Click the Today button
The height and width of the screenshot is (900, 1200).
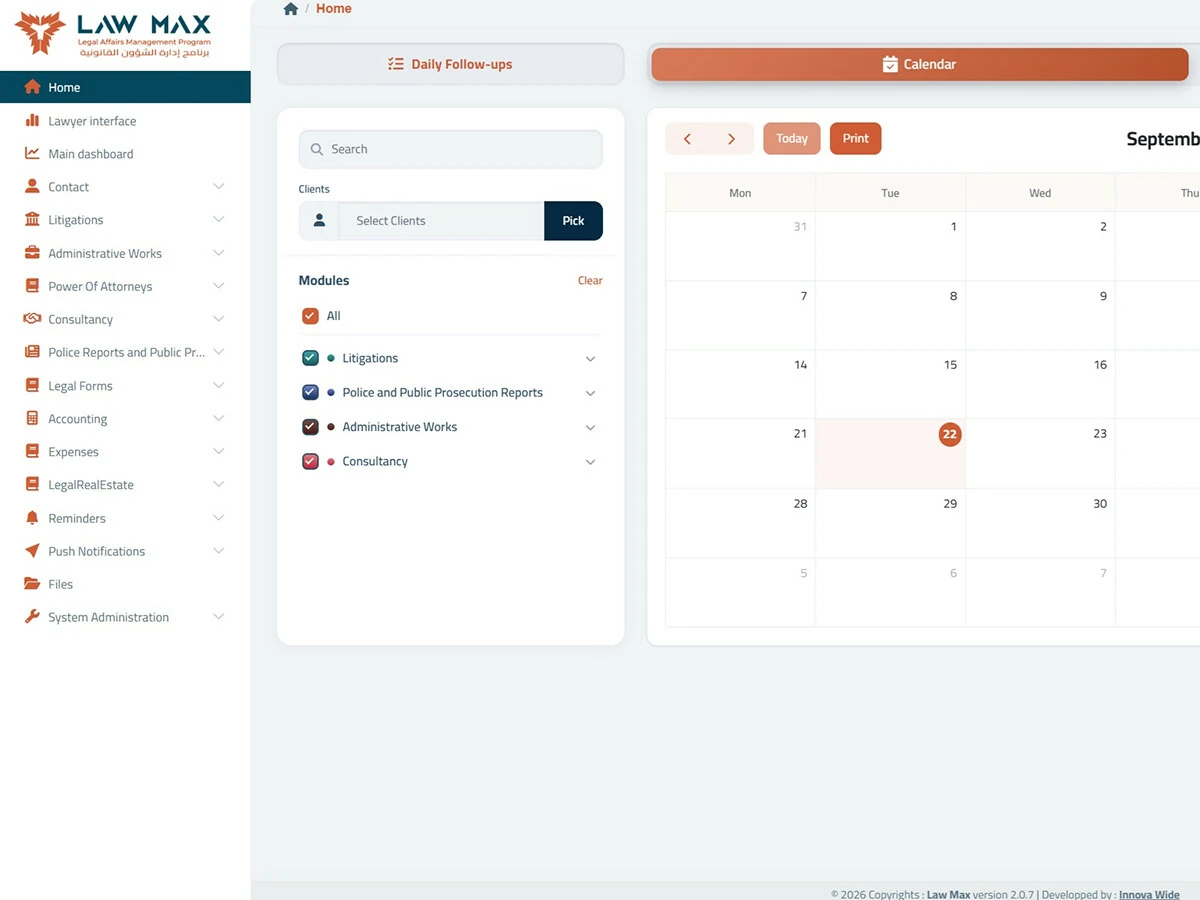(x=792, y=139)
